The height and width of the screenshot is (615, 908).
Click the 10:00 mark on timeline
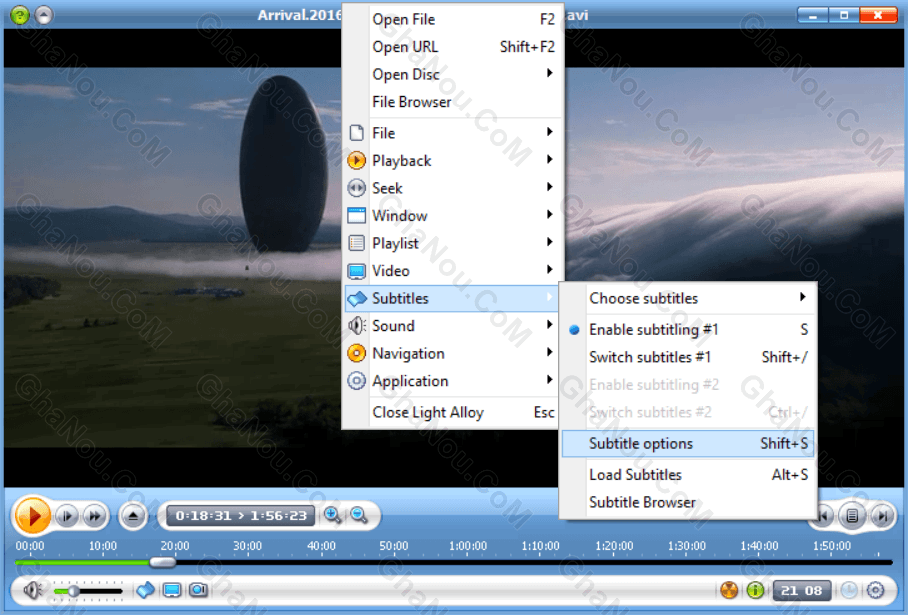[x=102, y=546]
